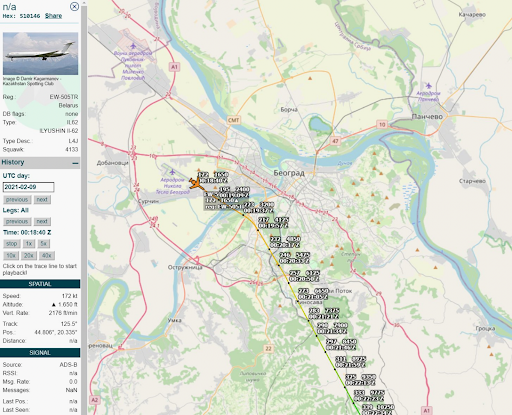Click the CMT road shield
The height and width of the screenshot is (415, 512).
(x=233, y=120)
